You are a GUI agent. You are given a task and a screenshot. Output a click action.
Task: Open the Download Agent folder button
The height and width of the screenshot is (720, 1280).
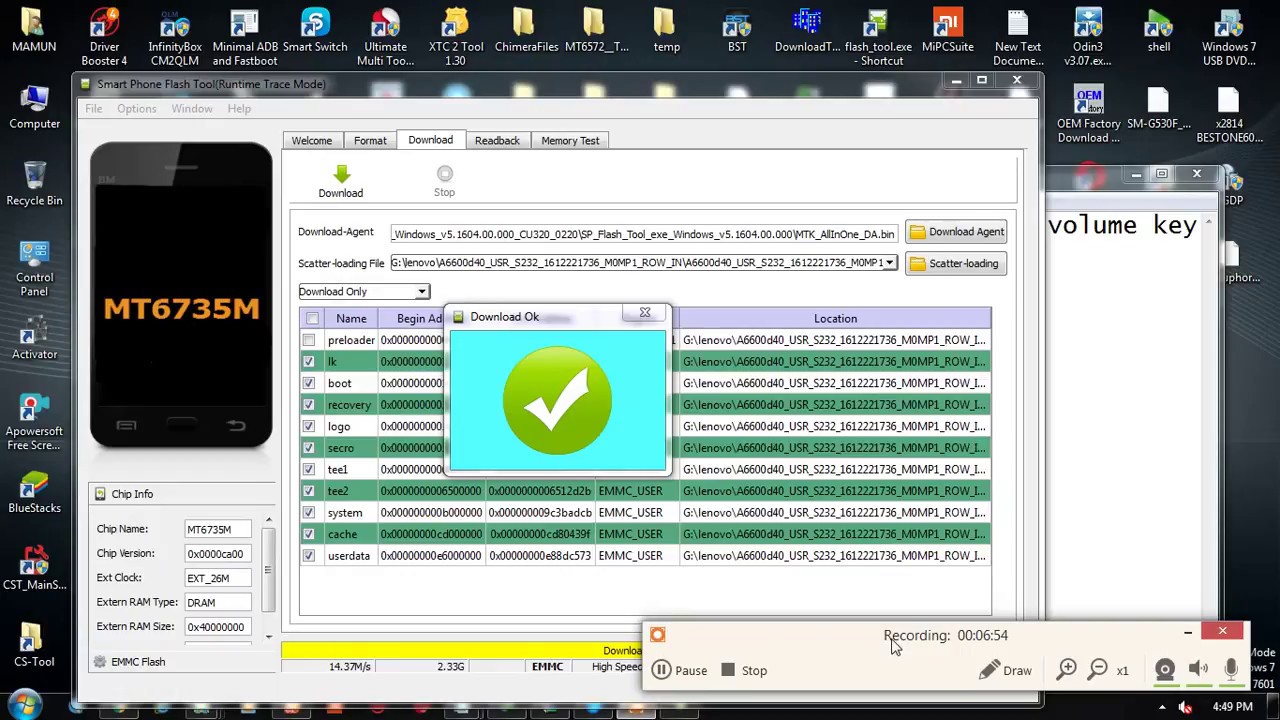click(956, 232)
